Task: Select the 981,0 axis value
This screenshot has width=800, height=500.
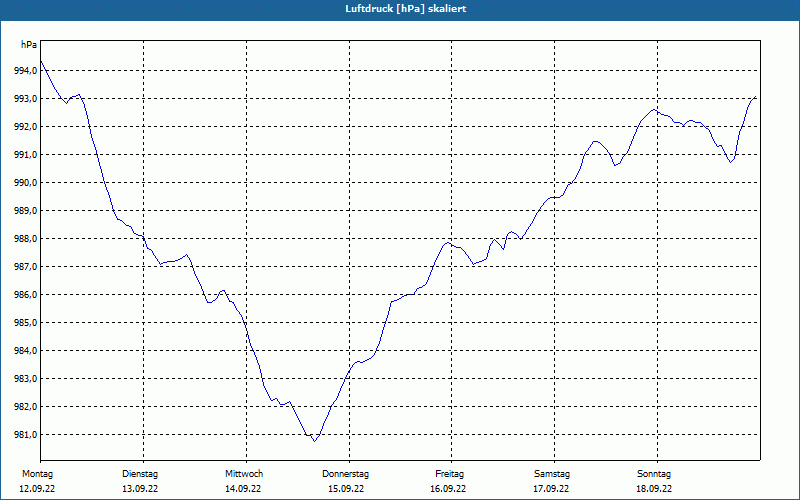Action: (25, 435)
